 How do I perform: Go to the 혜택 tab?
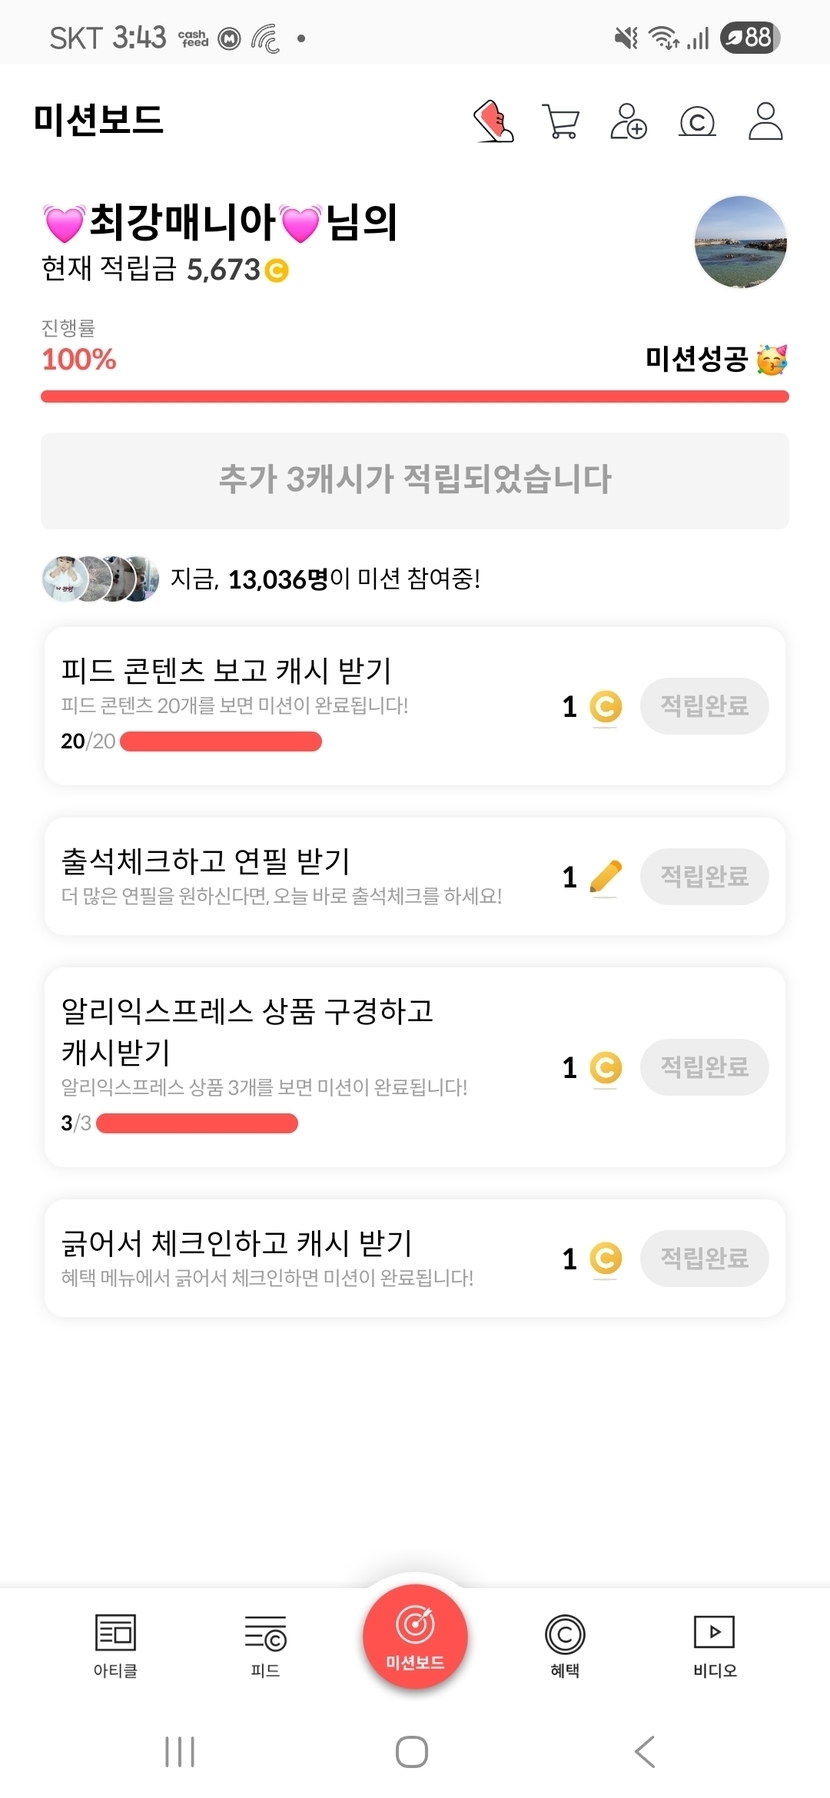565,1645
